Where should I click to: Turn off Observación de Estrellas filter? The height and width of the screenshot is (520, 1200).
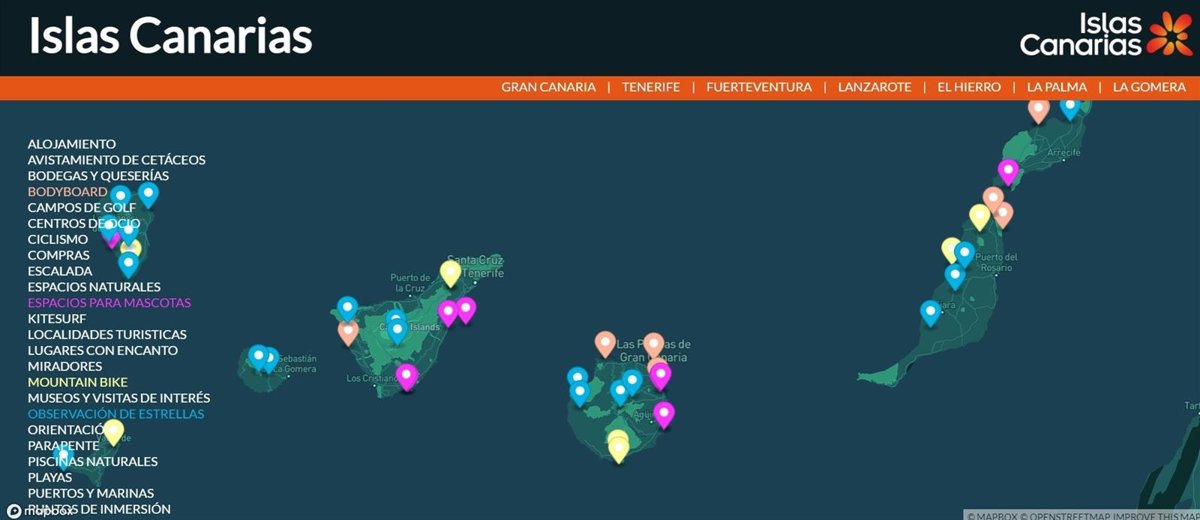pyautogui.click(x=115, y=414)
